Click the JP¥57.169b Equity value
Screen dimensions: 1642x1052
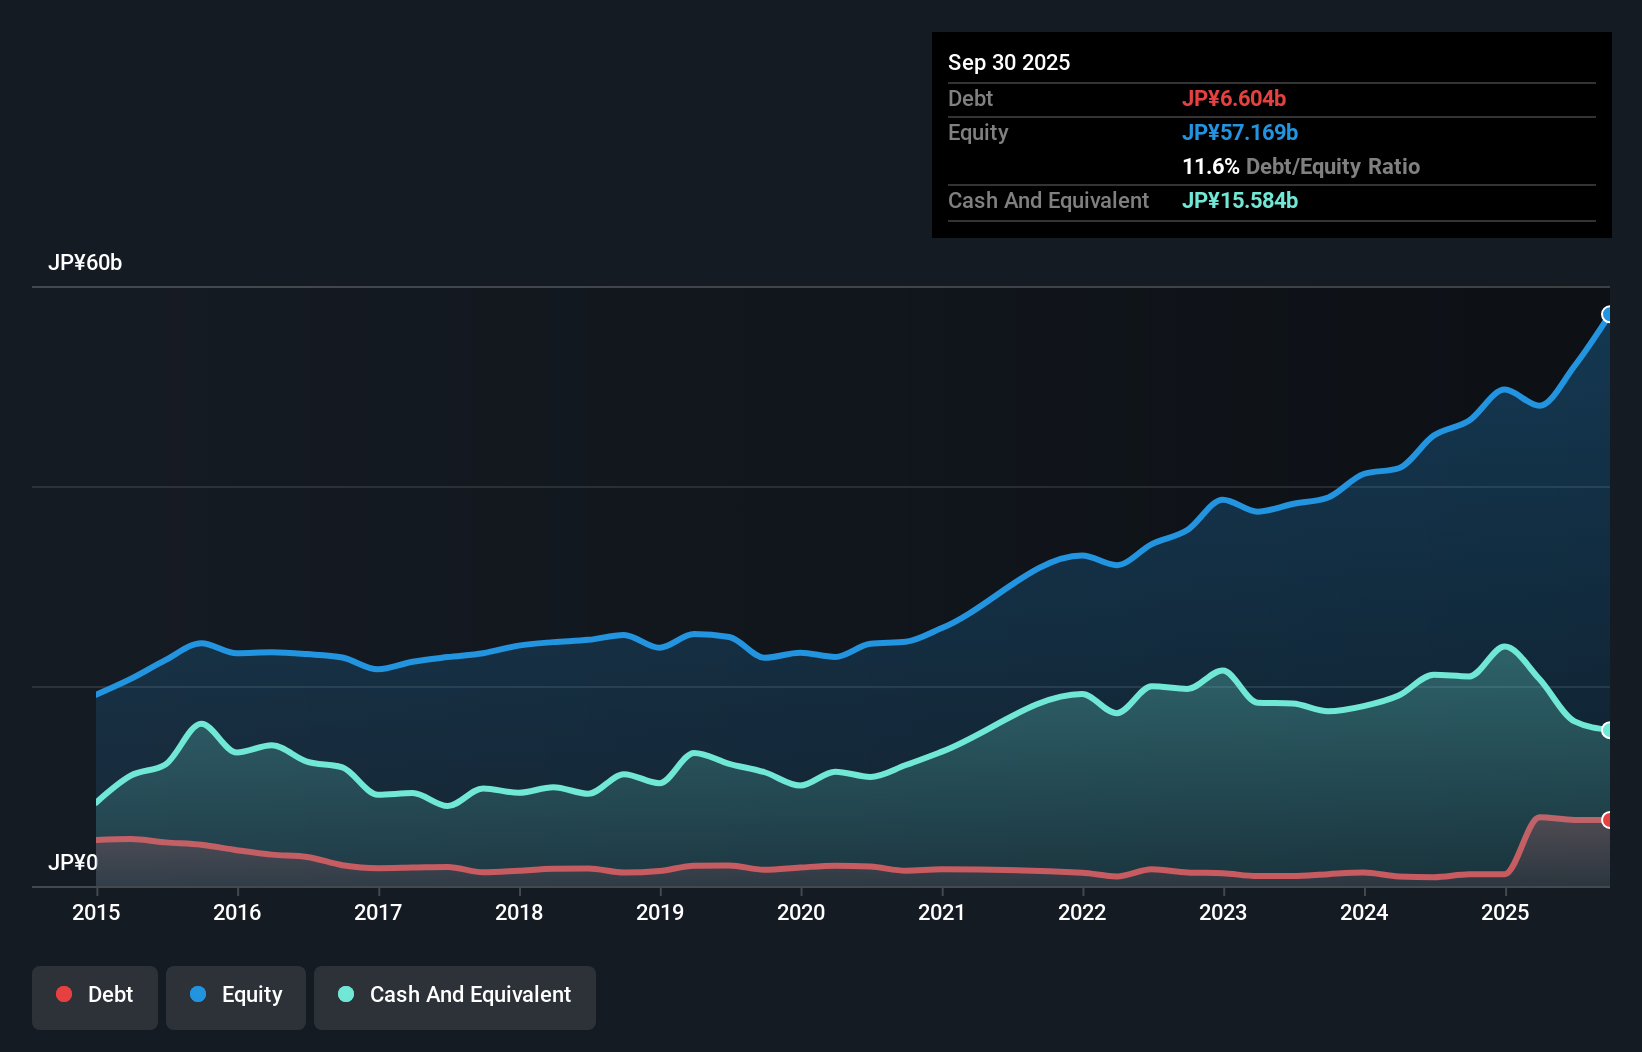(1241, 131)
